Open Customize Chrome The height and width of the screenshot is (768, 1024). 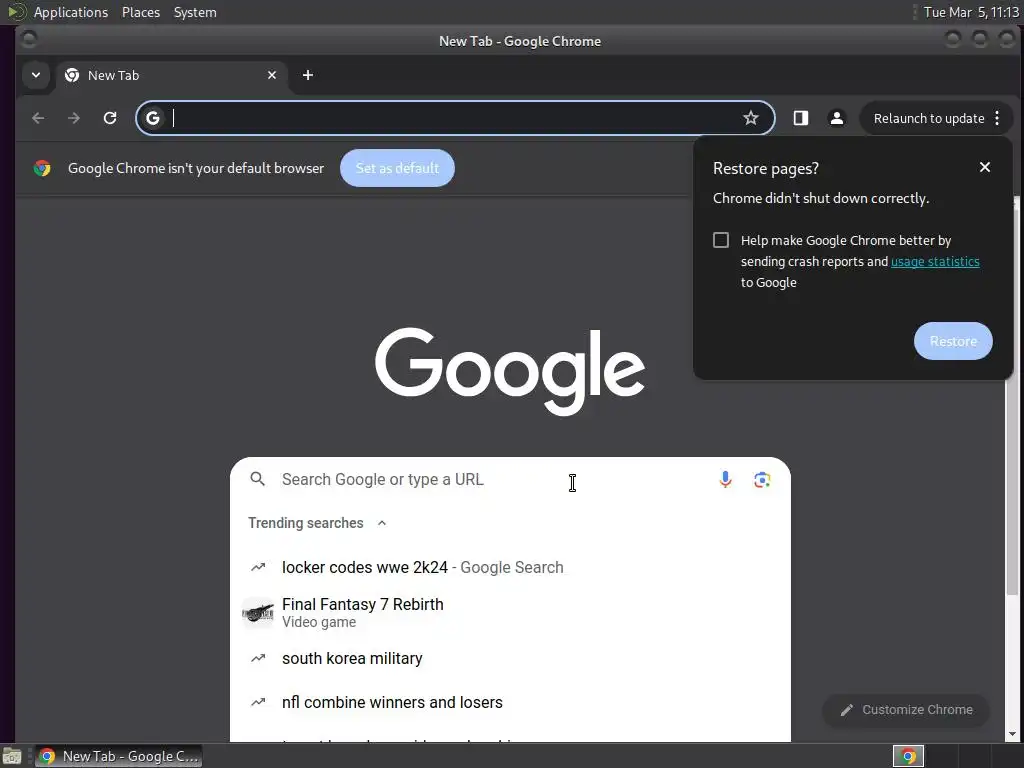906,710
